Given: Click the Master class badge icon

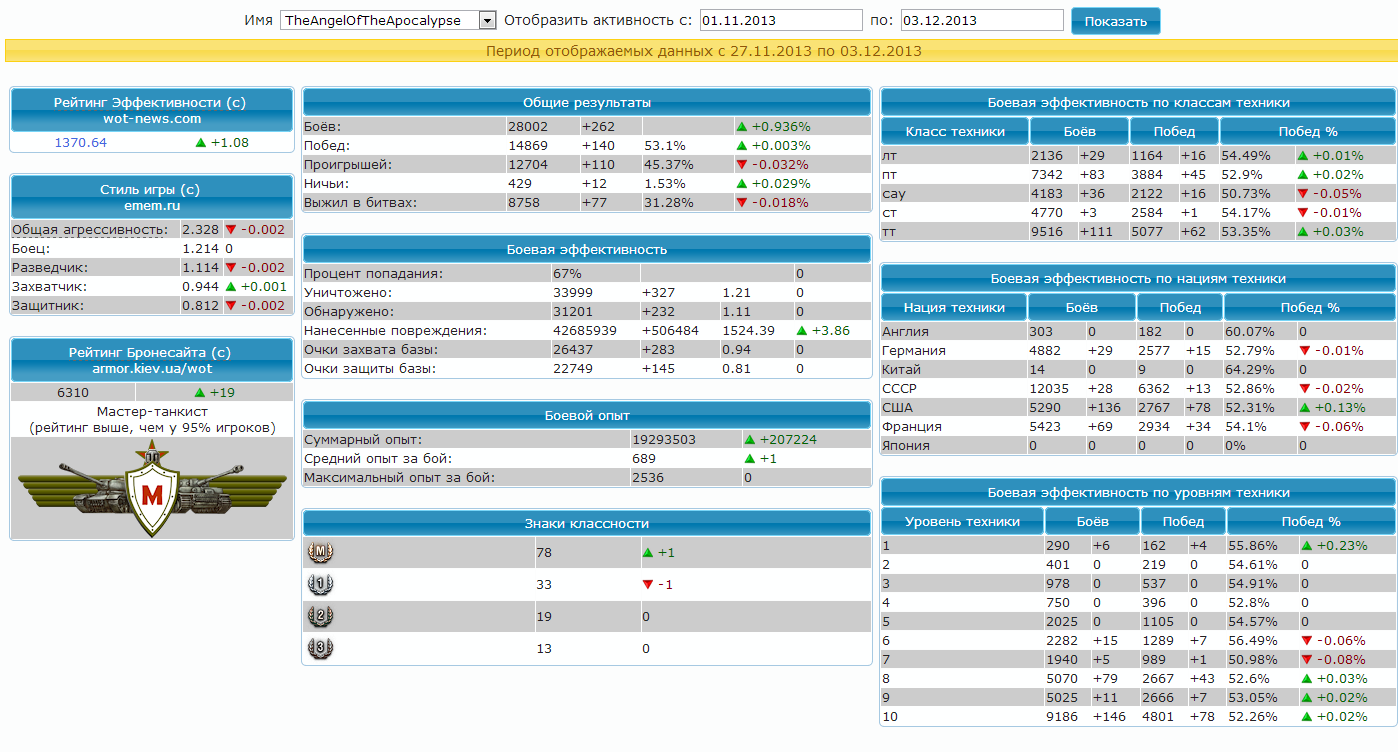Looking at the screenshot, I should point(319,552).
